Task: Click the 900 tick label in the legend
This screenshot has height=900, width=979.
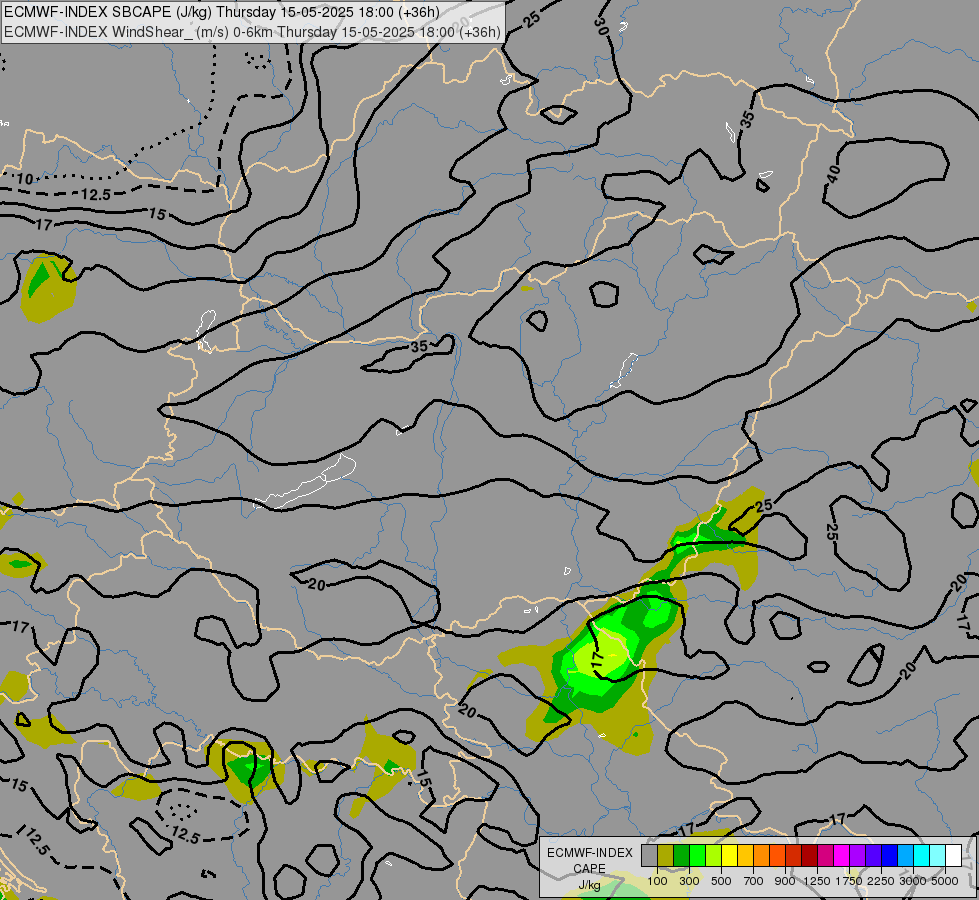Action: (x=785, y=881)
